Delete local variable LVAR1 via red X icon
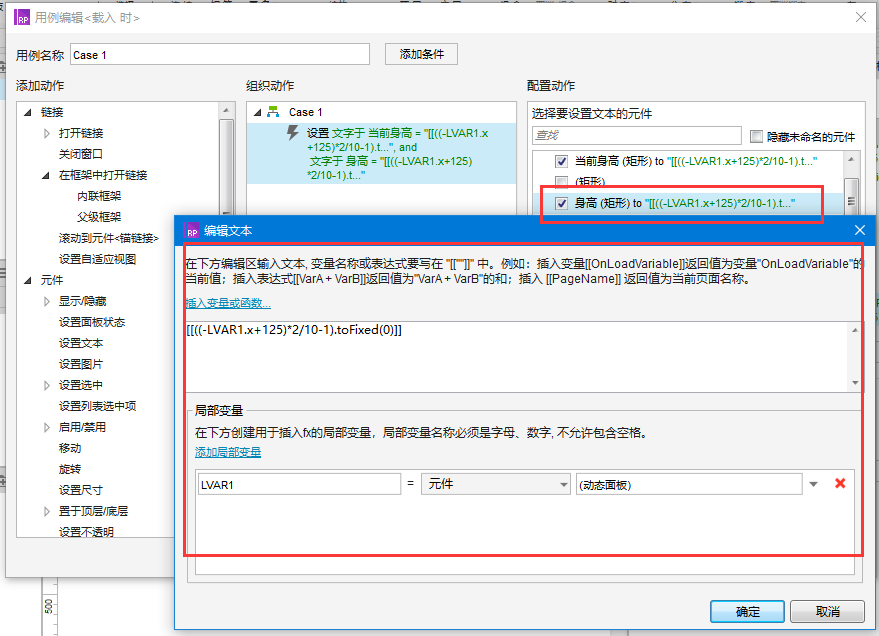 (839, 483)
